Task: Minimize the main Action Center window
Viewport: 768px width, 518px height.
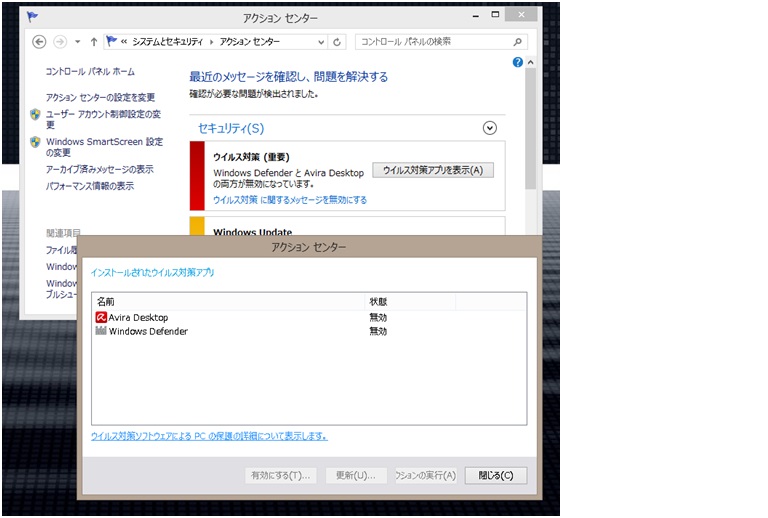Action: tap(476, 16)
